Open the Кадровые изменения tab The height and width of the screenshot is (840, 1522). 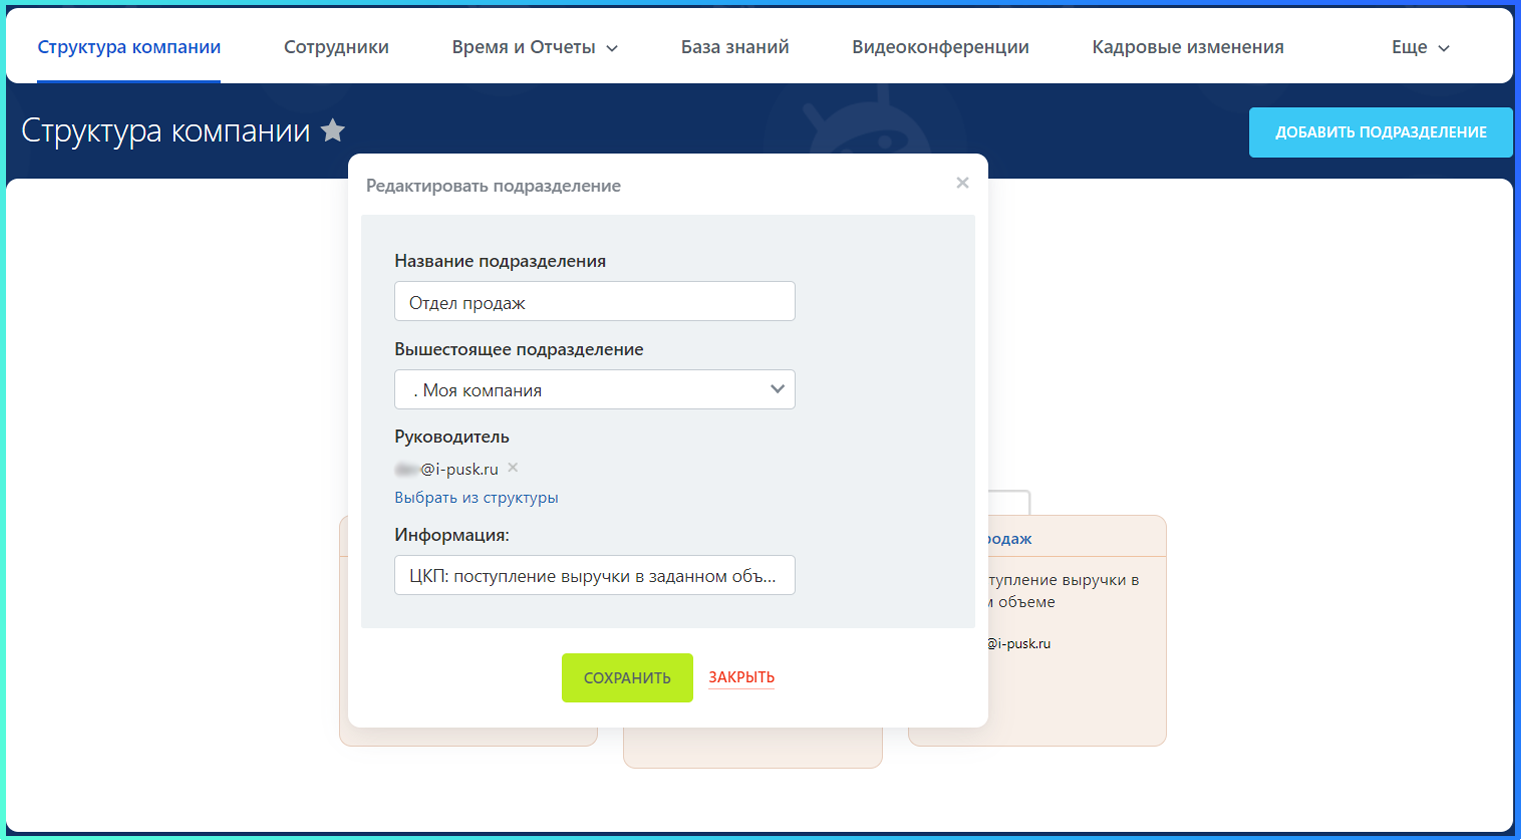point(1187,47)
